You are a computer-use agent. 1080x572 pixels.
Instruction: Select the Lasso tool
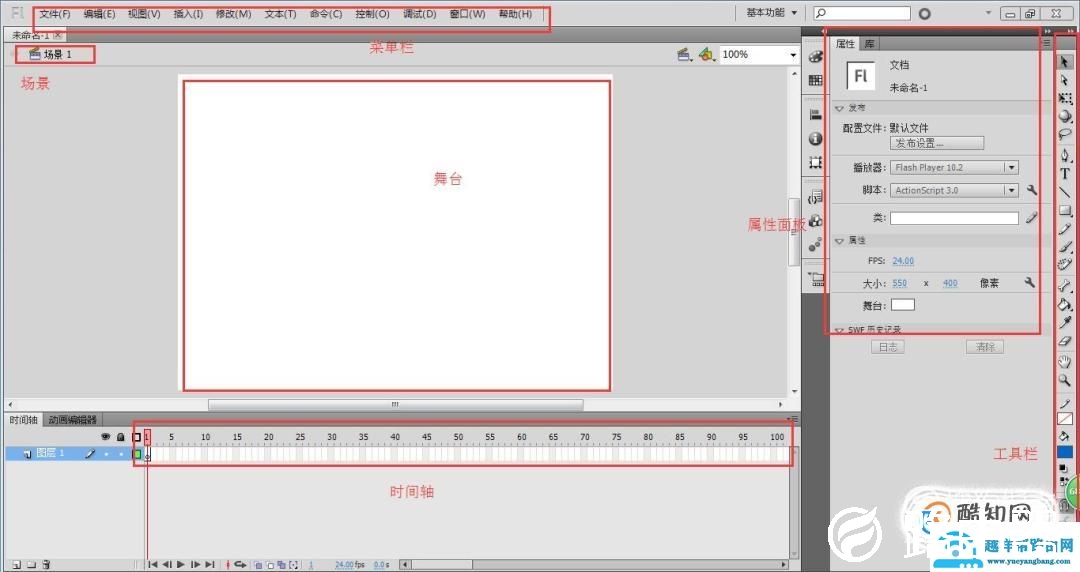(x=1065, y=134)
